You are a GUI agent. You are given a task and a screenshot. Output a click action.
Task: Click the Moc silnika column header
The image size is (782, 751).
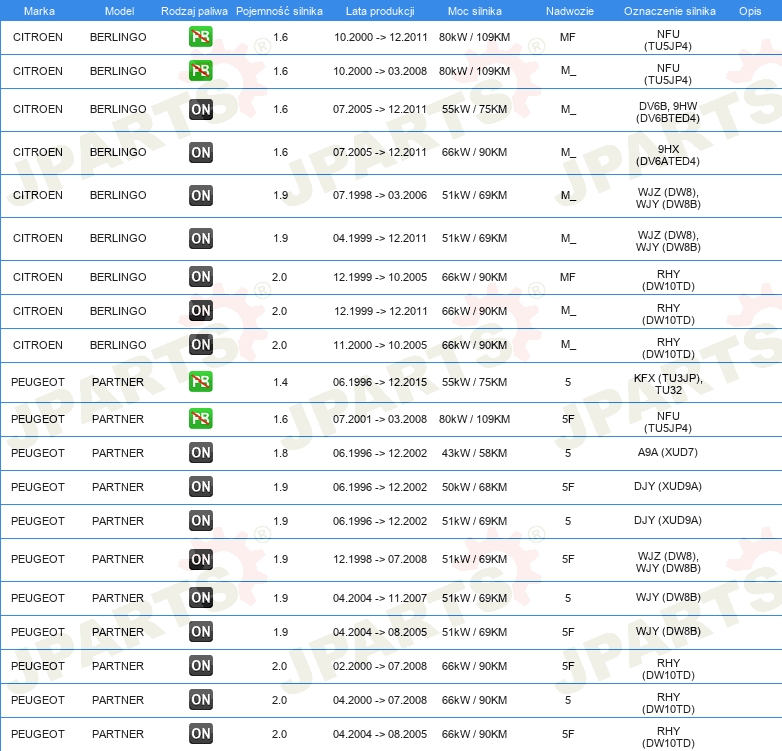tap(474, 11)
